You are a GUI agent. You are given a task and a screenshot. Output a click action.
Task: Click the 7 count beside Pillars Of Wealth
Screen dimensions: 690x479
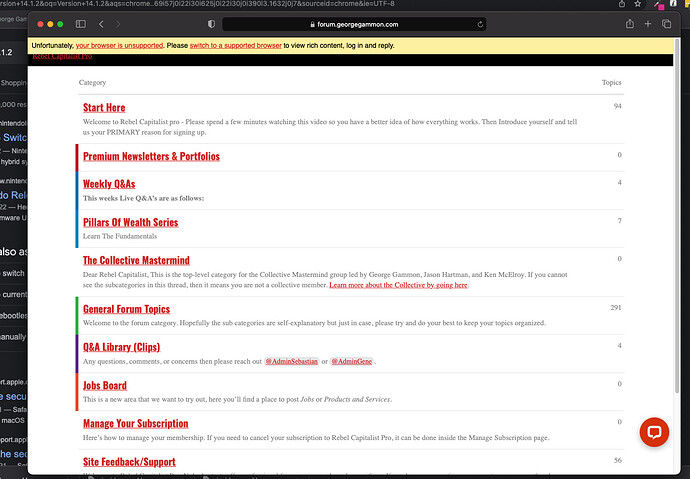tap(620, 221)
